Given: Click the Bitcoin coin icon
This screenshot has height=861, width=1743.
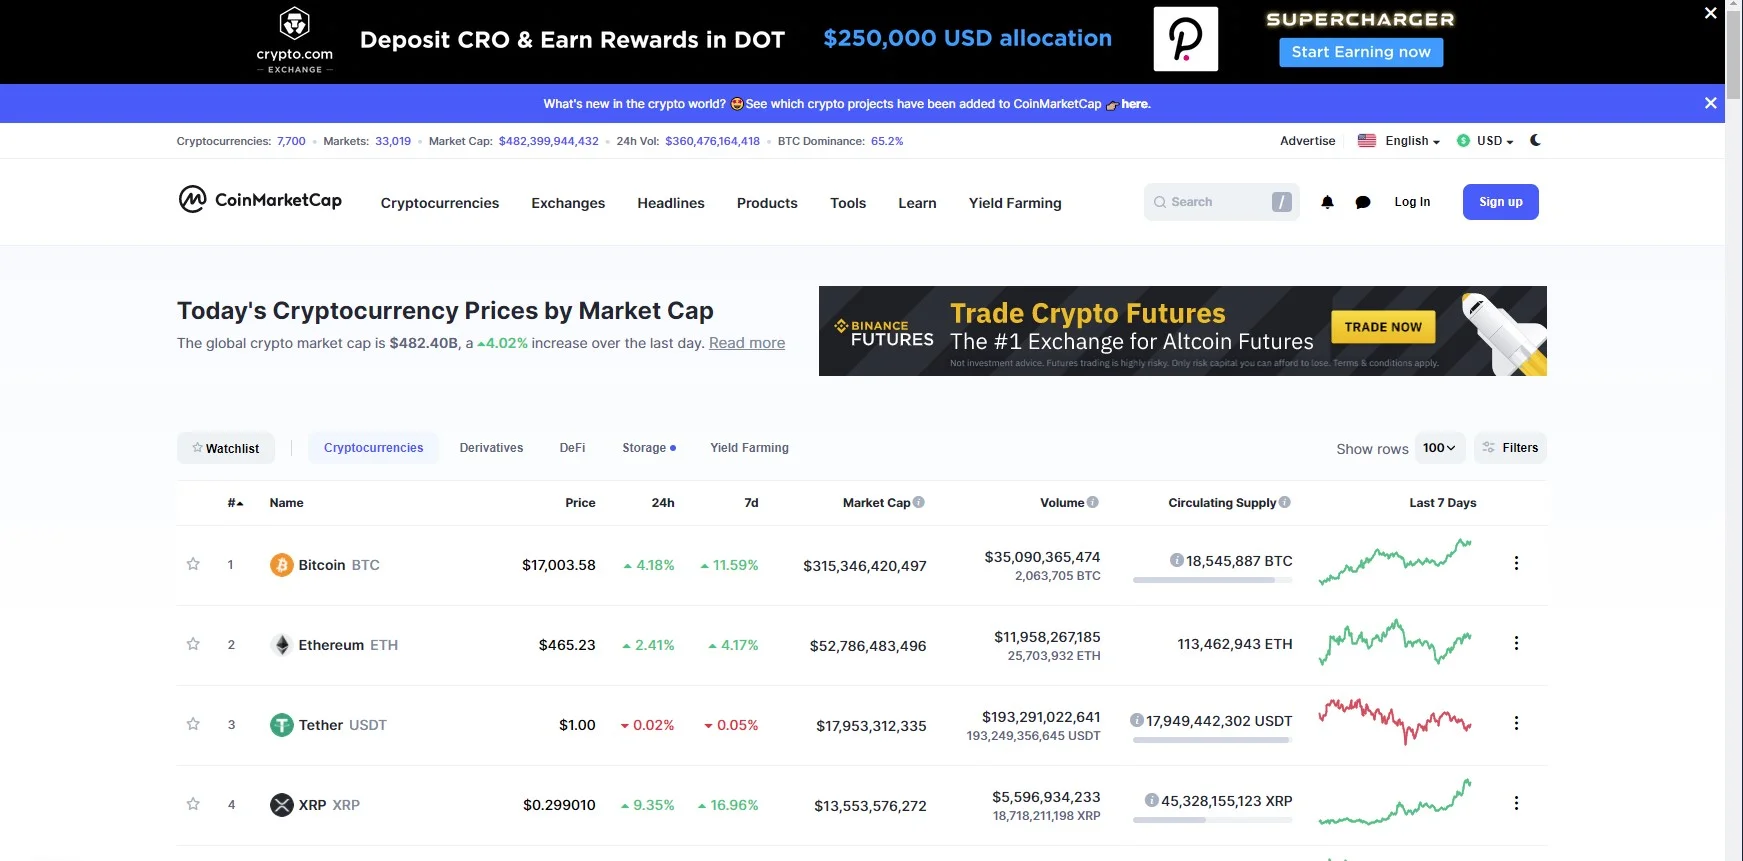Looking at the screenshot, I should pos(282,565).
